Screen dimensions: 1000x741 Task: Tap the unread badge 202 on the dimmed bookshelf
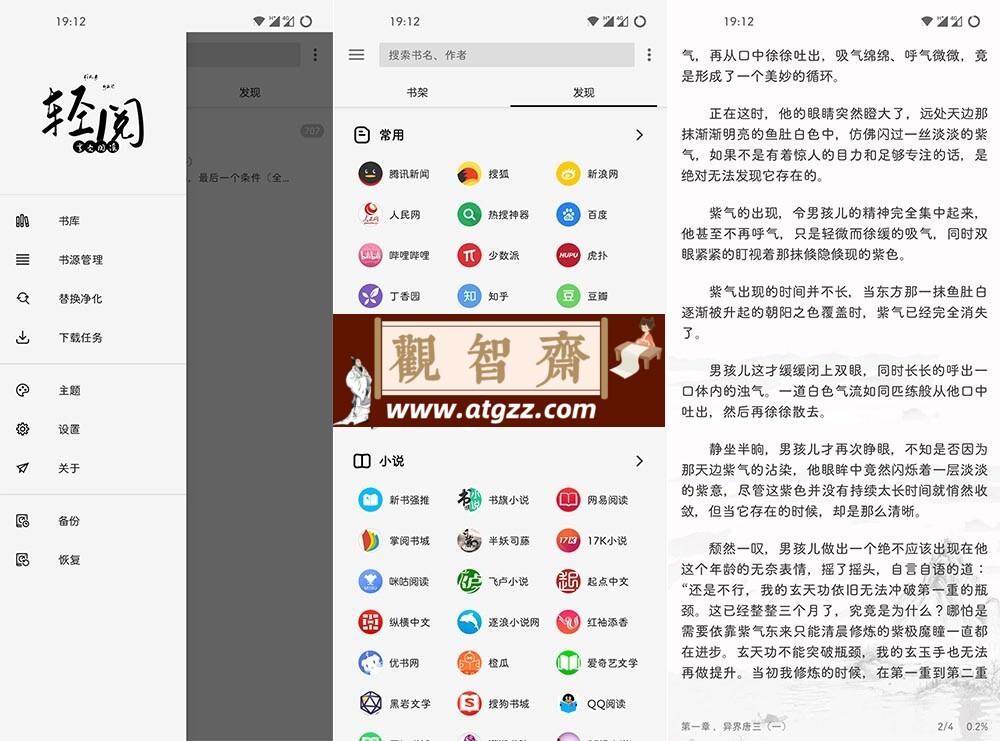click(312, 131)
